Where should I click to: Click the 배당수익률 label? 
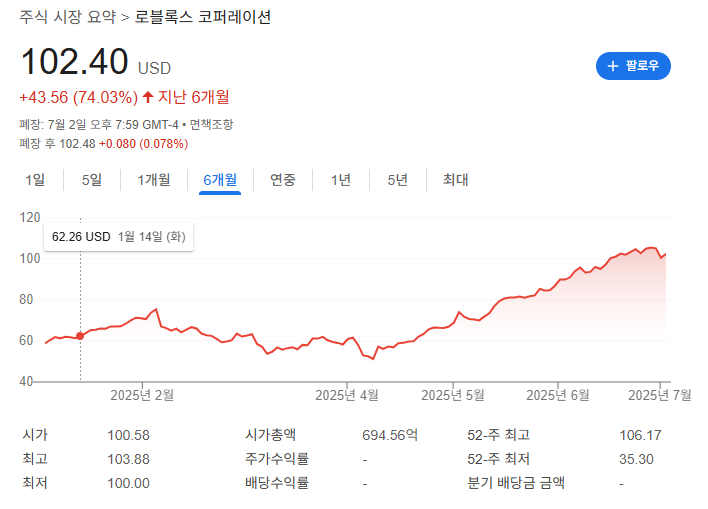[277, 483]
